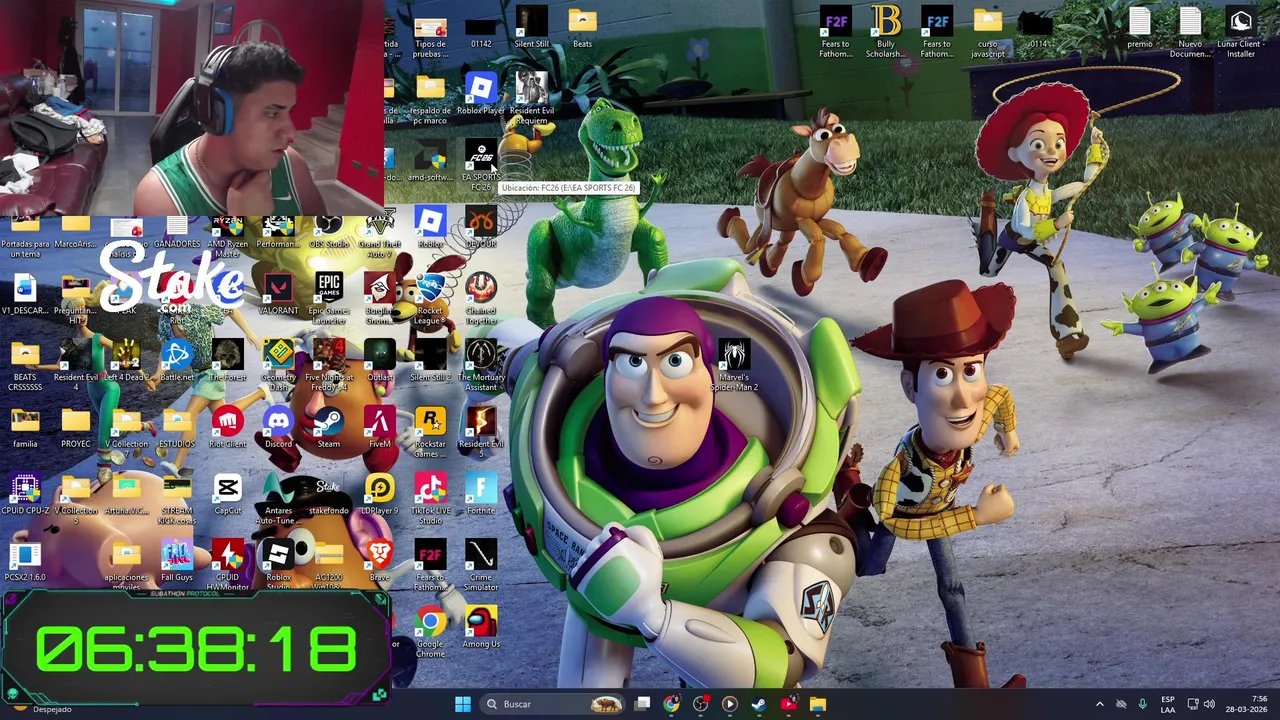
Task: Open LDPlayer 9 emulator shortcut
Action: (380, 495)
